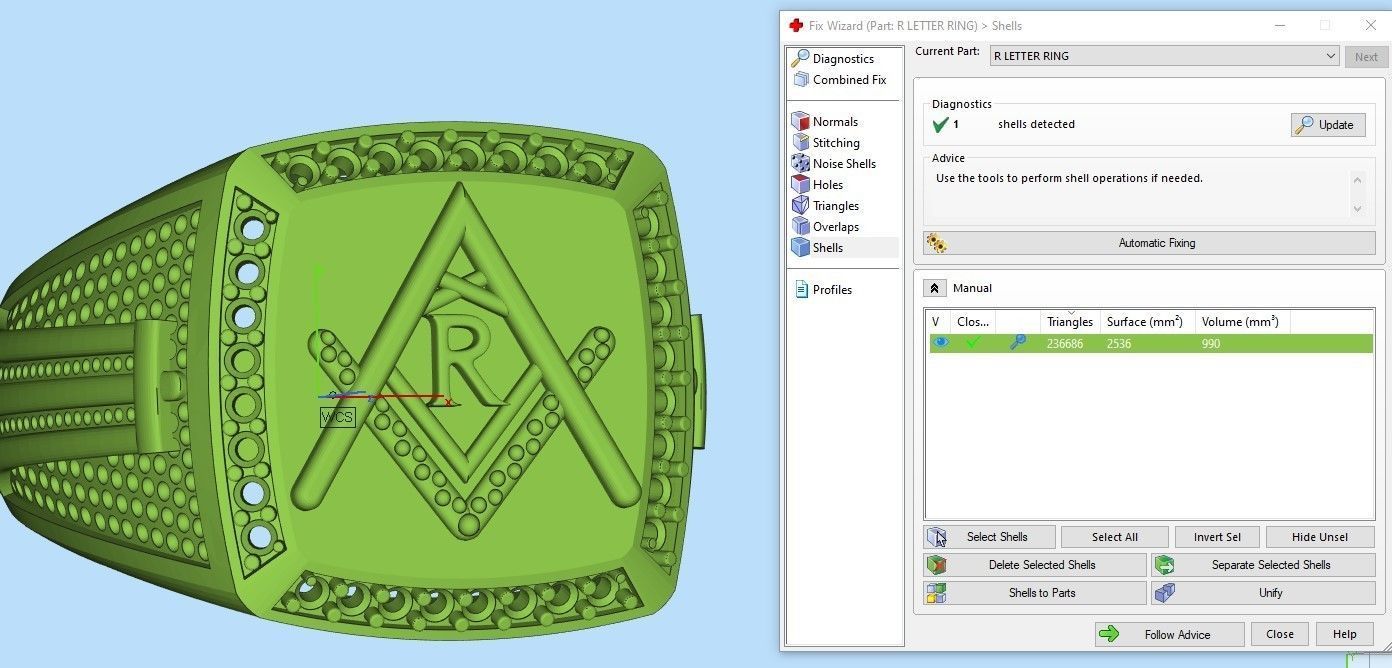Go to Stitching fixing step

tap(836, 143)
